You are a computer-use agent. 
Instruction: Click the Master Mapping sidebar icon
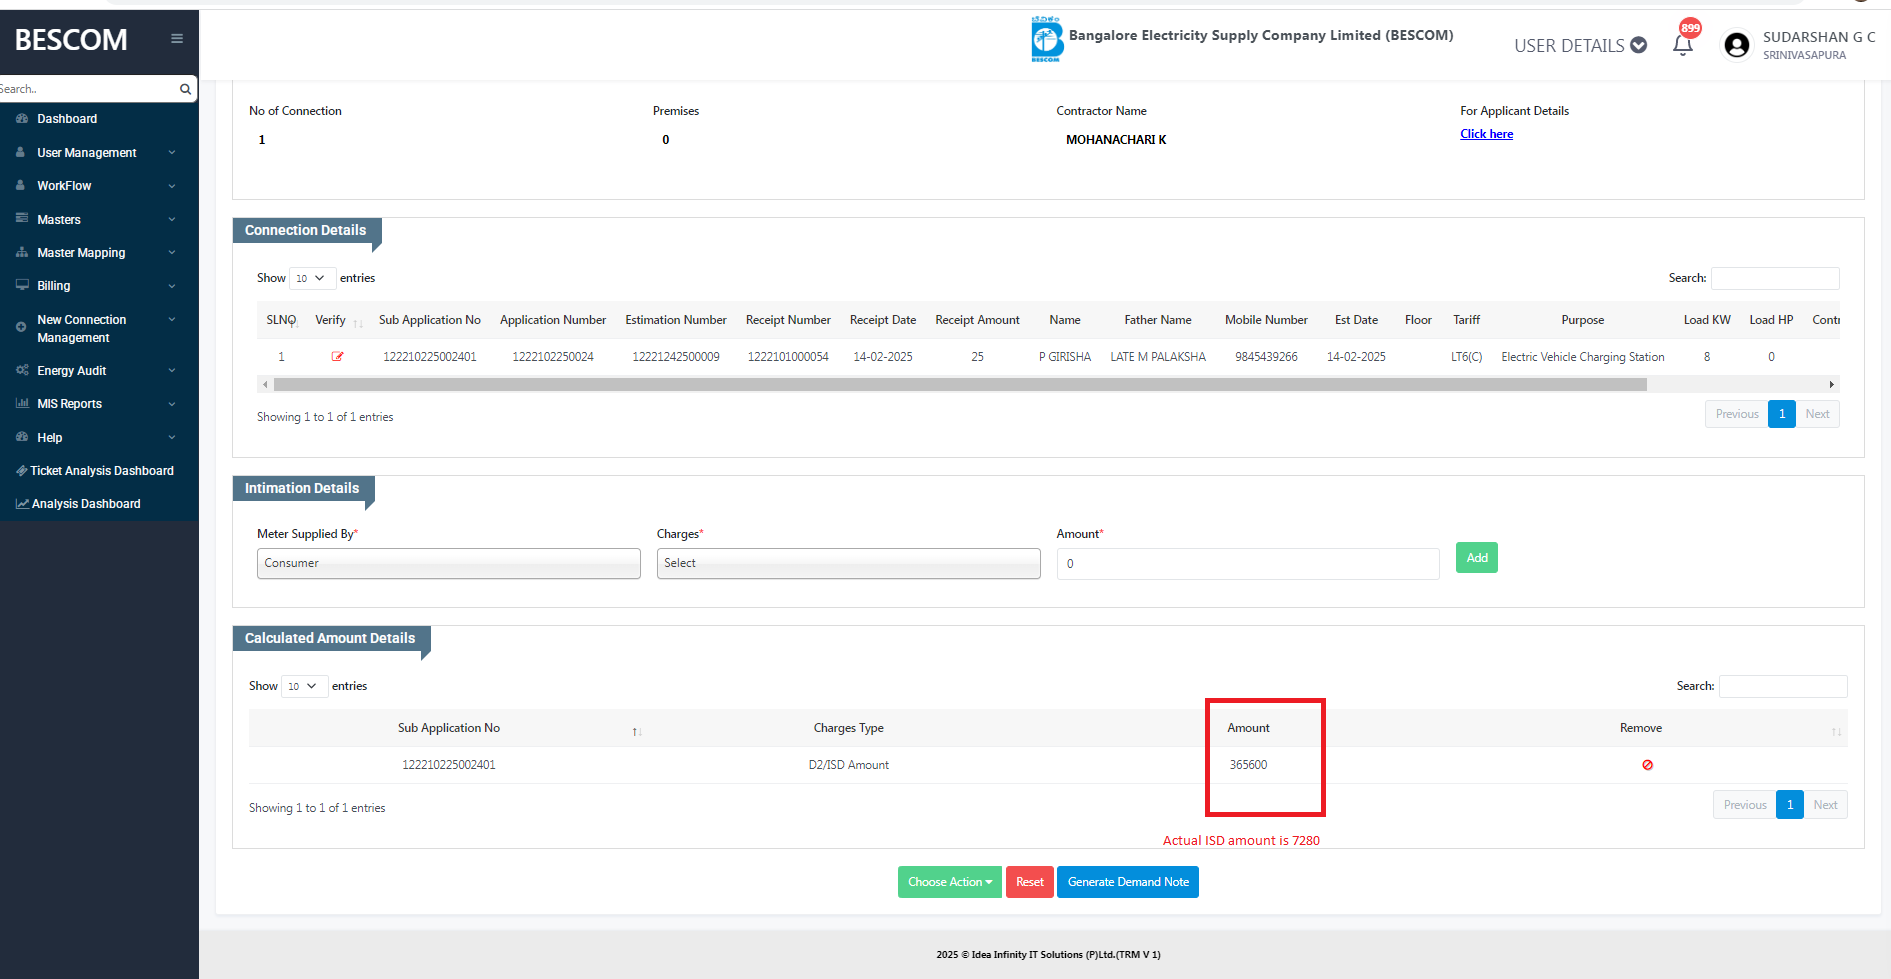(22, 252)
